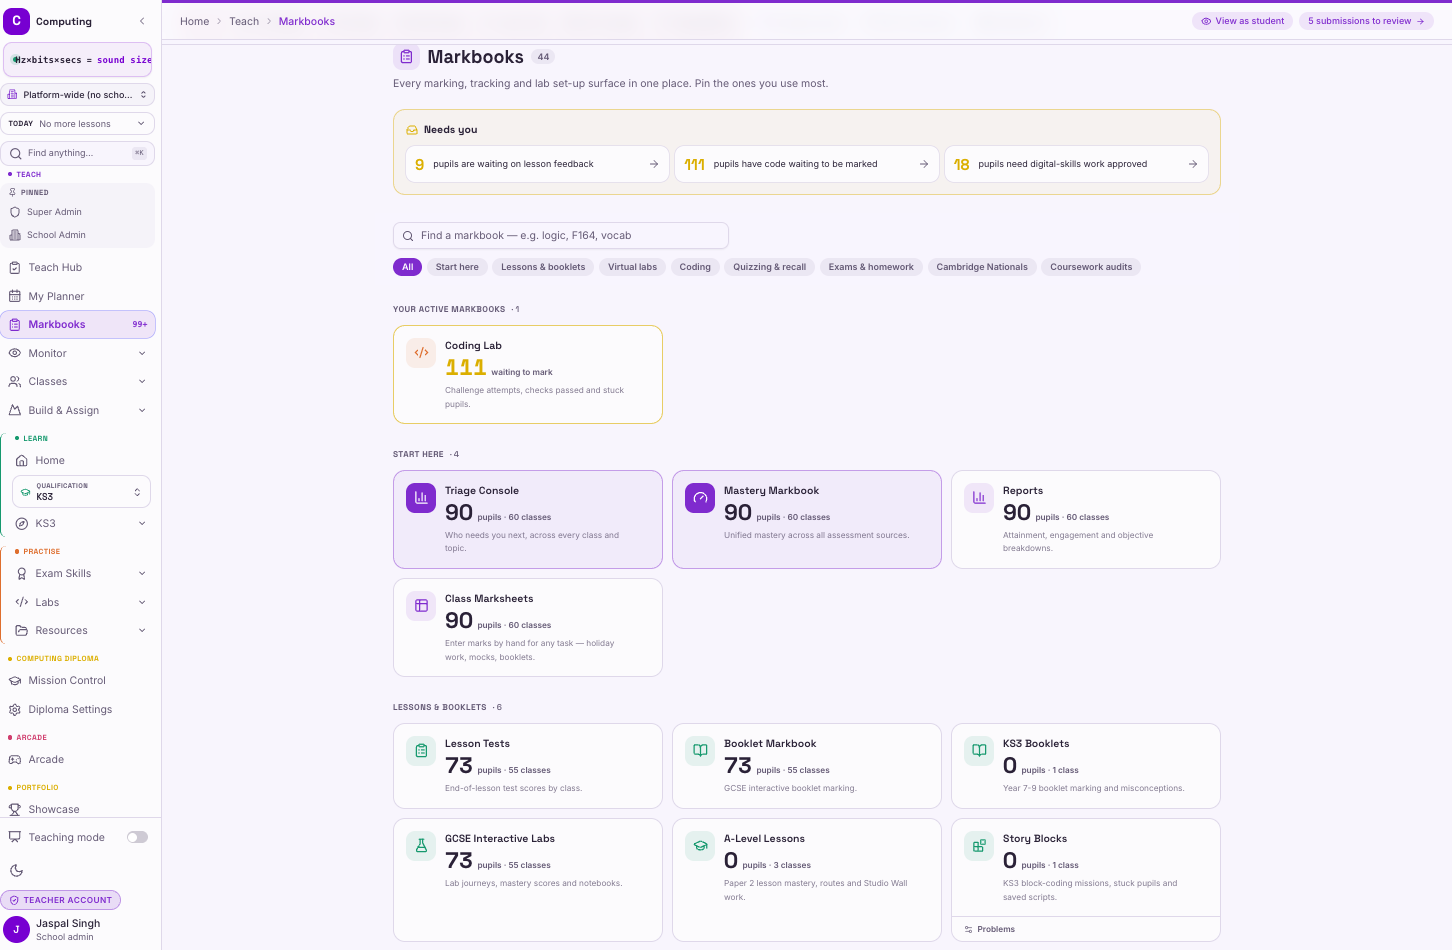
Task: Expand Build & Assign section
Action: 78,410
